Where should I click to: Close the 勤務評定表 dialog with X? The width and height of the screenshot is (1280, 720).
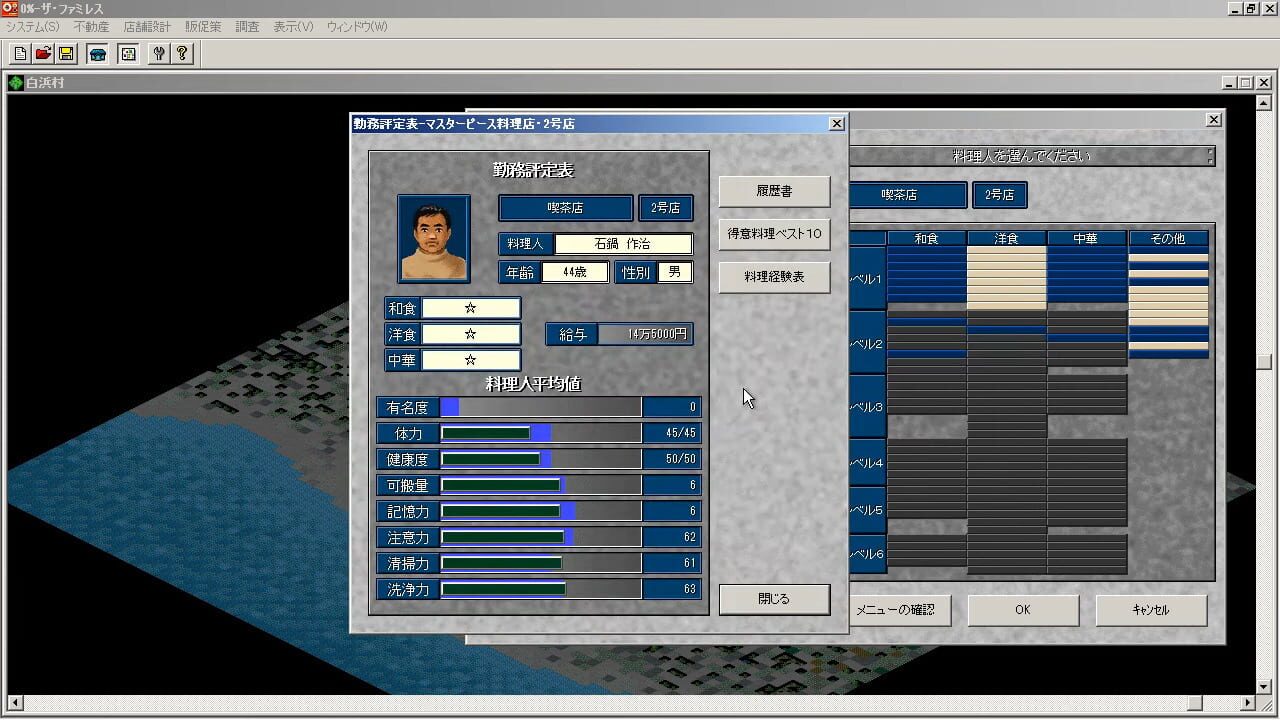point(837,124)
